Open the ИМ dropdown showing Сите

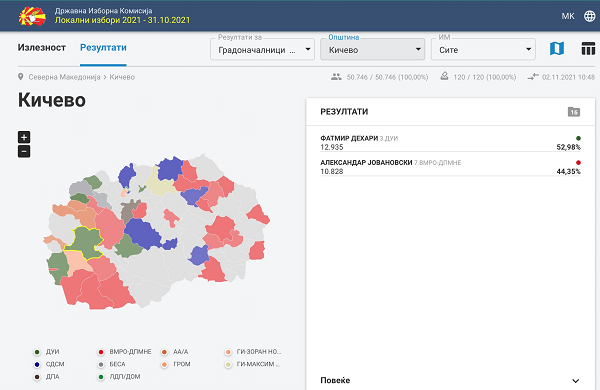pos(483,49)
